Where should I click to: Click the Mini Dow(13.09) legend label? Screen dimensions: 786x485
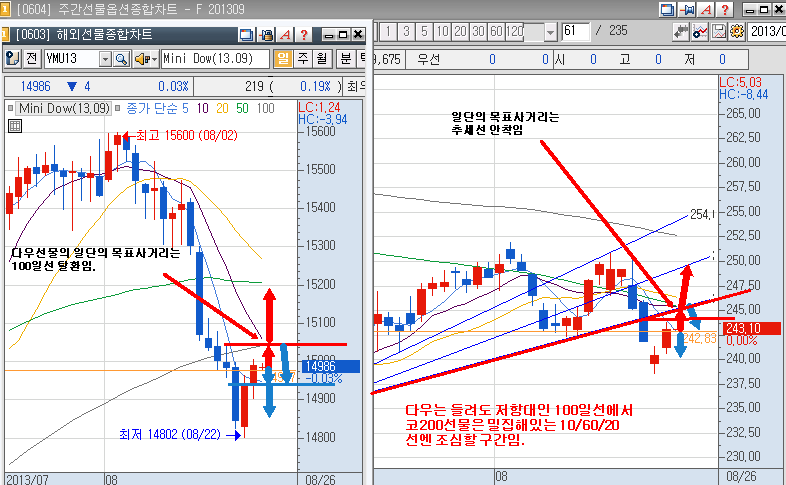pos(64,108)
